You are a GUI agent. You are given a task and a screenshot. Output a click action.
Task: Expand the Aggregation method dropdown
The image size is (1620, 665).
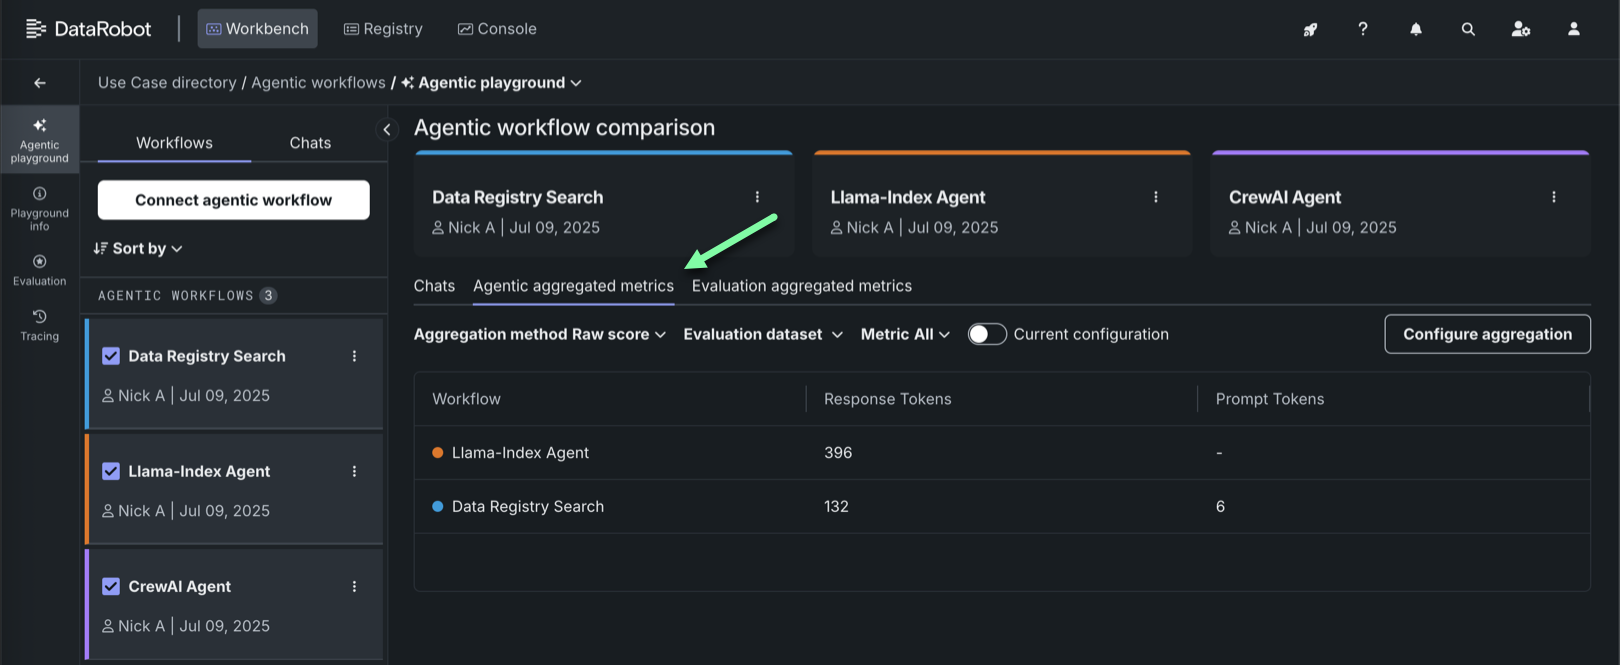tap(540, 334)
